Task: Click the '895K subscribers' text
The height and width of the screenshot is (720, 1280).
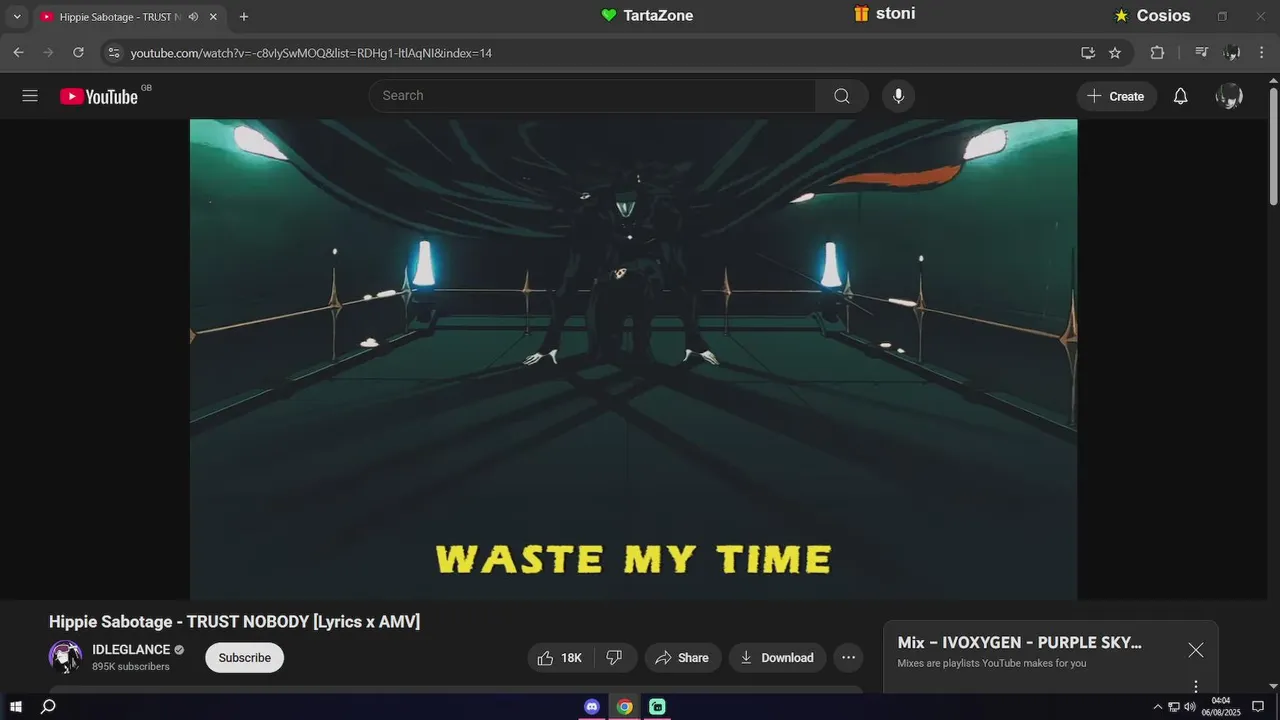Action: pyautogui.click(x=131, y=667)
